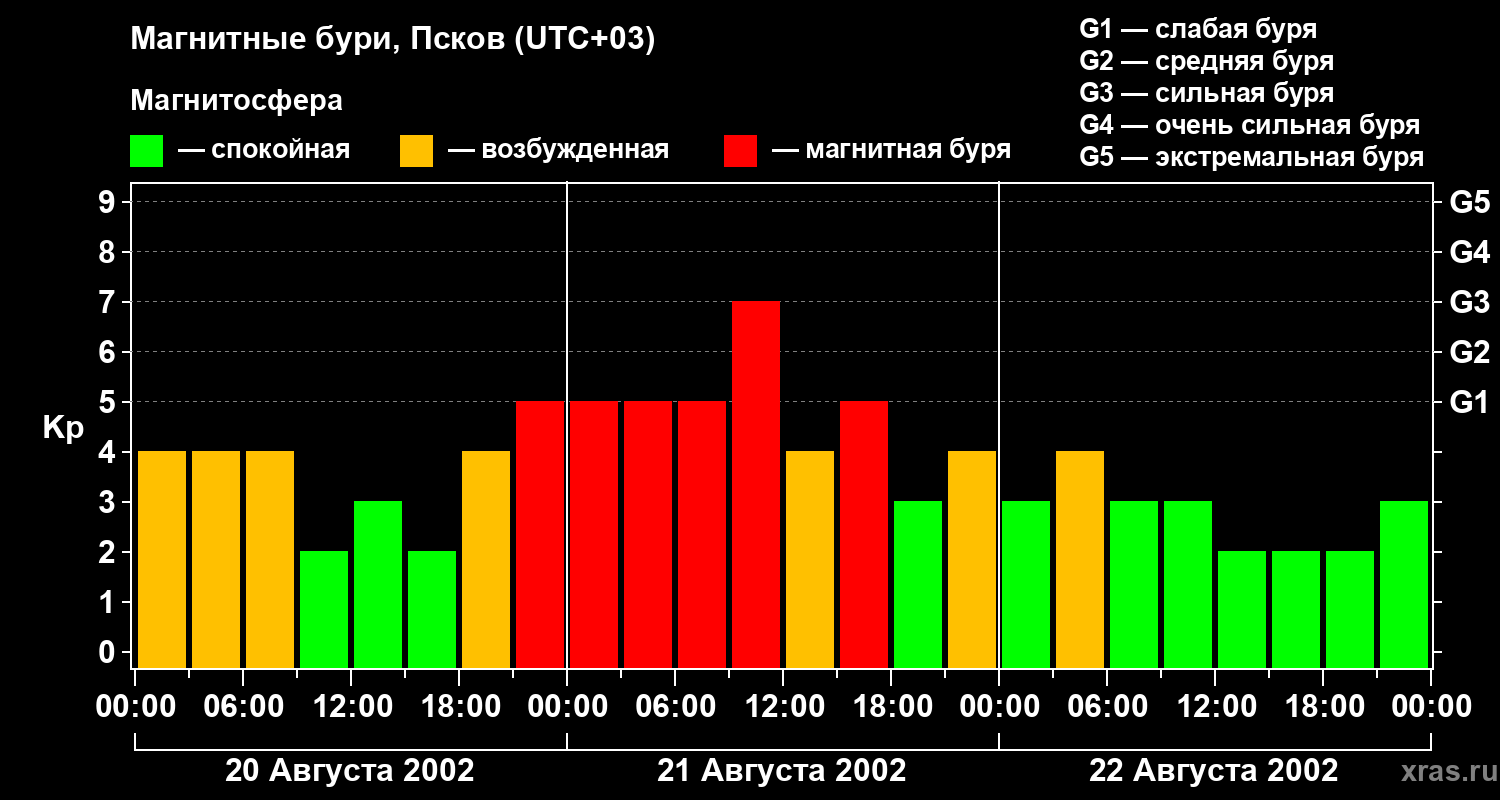Click the tallest red bar reaching Kp 7
The image size is (1500, 800).
point(756,484)
